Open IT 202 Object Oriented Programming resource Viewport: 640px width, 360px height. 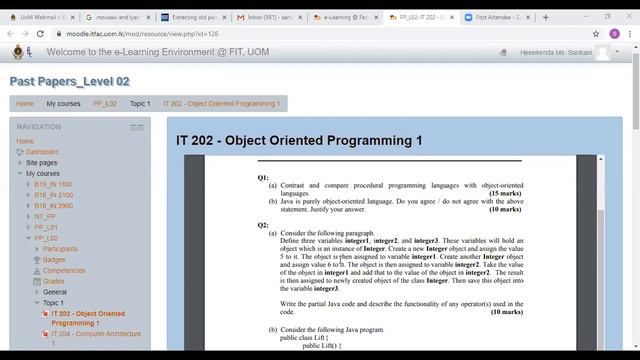pyautogui.click(x=88, y=318)
